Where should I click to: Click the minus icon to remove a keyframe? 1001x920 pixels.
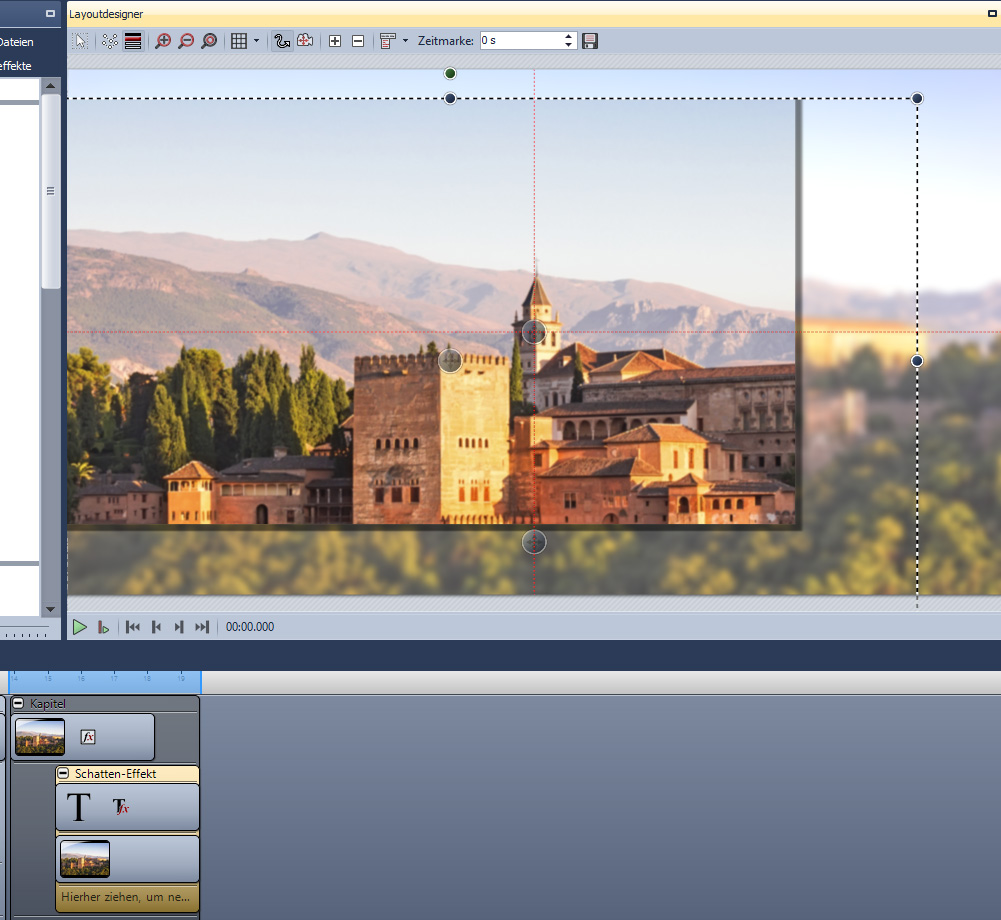358,41
